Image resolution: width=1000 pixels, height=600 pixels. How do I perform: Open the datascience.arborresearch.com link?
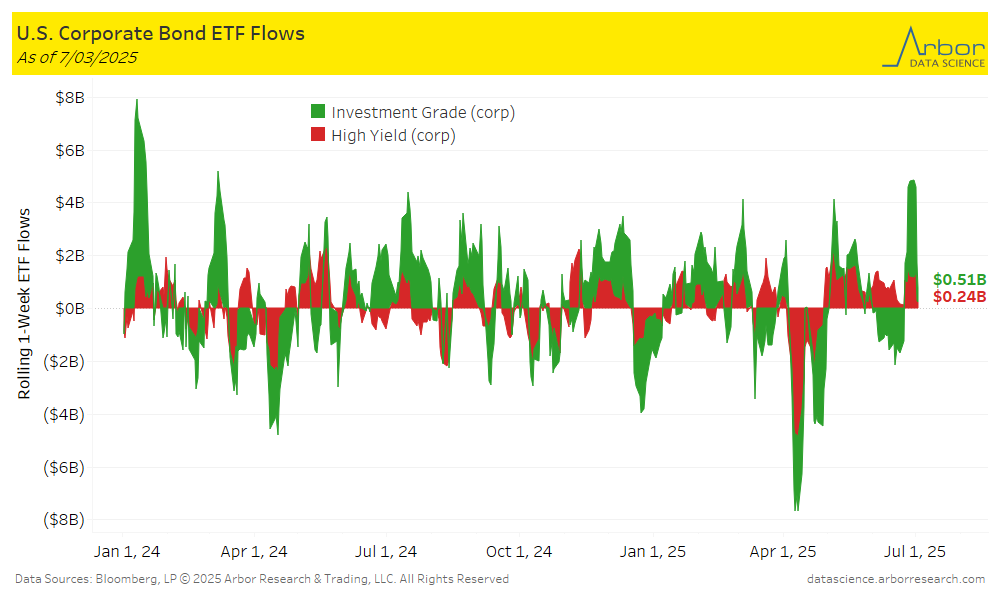click(895, 579)
